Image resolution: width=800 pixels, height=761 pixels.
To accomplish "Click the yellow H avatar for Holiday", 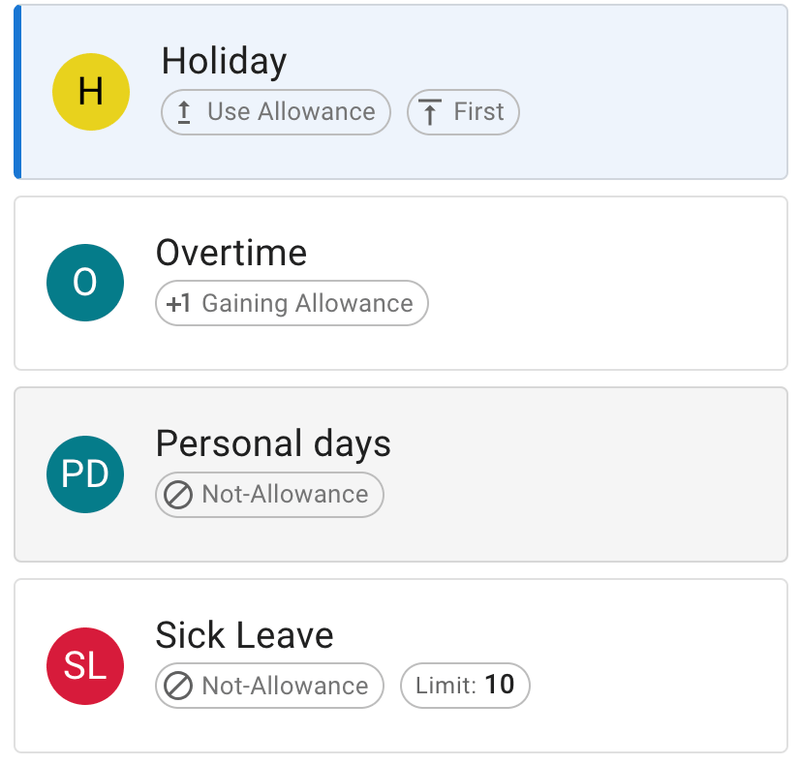I will point(89,91).
